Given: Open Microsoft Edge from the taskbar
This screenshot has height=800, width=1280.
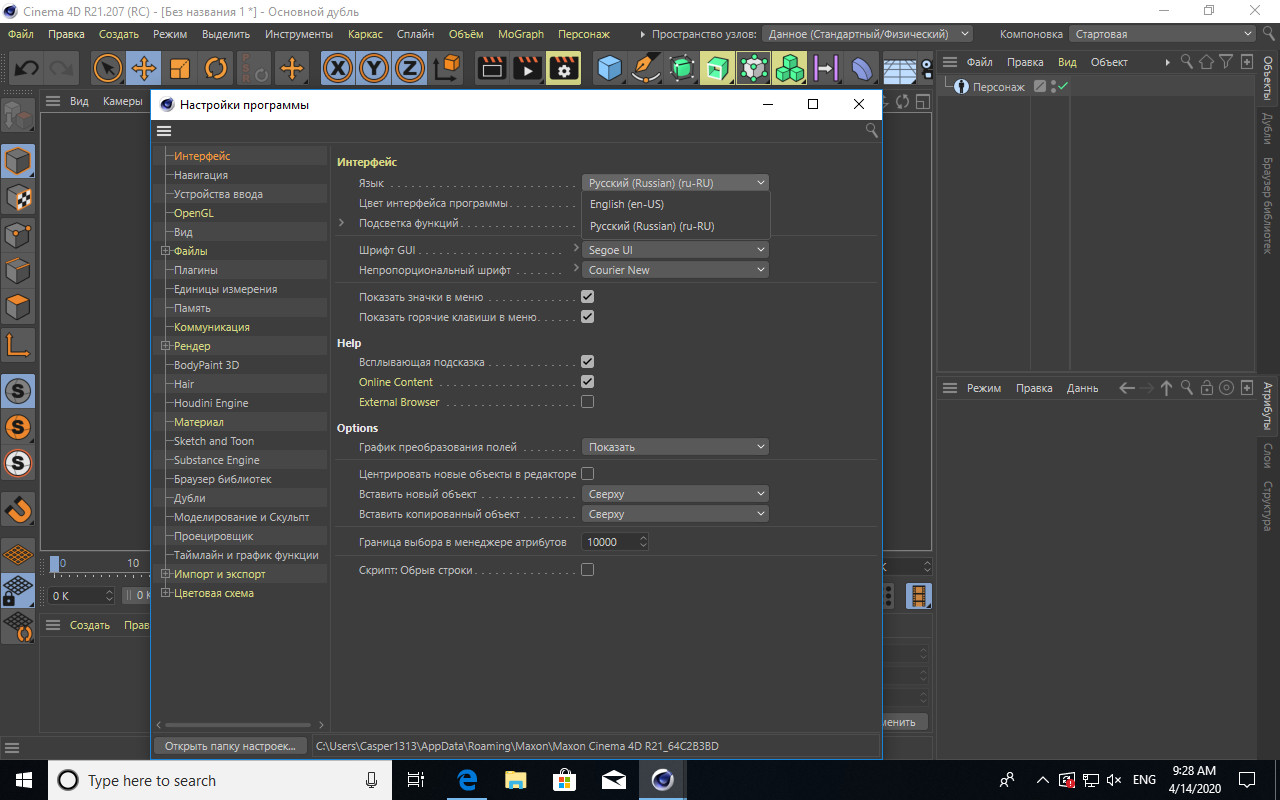Looking at the screenshot, I should click(467, 780).
